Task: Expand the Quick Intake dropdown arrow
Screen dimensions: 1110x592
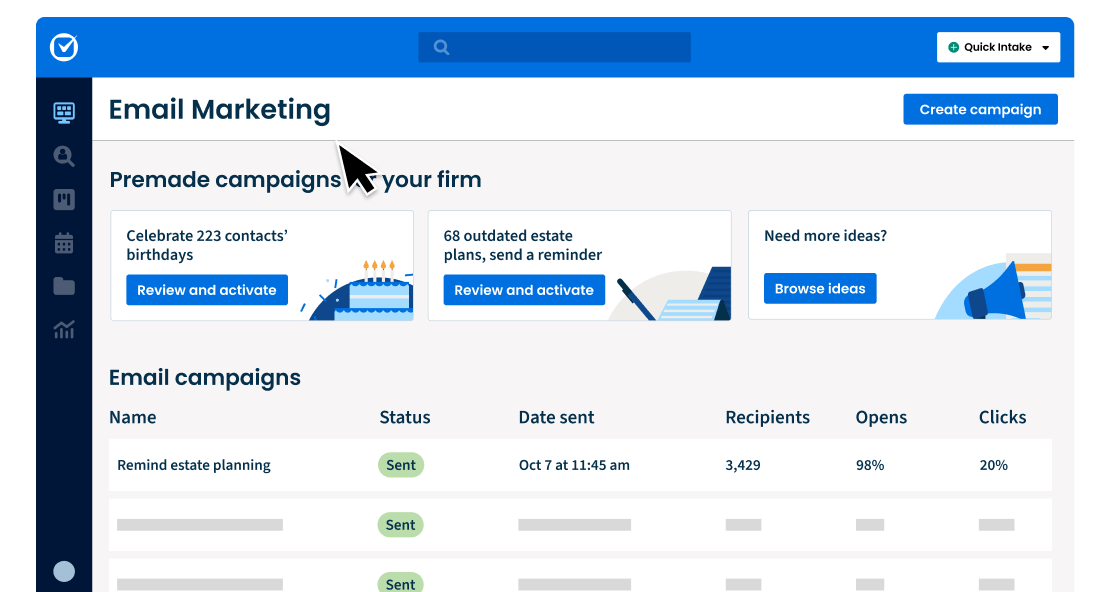Action: [1046, 48]
